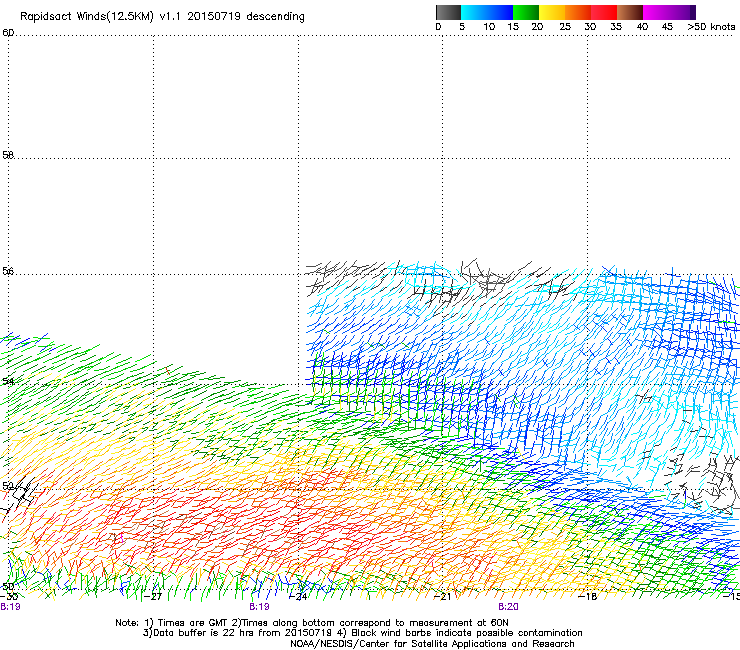Viewport: 740px width, 650px height.
Task: Click the gray 0-5 knots color band
Action: [x=448, y=12]
